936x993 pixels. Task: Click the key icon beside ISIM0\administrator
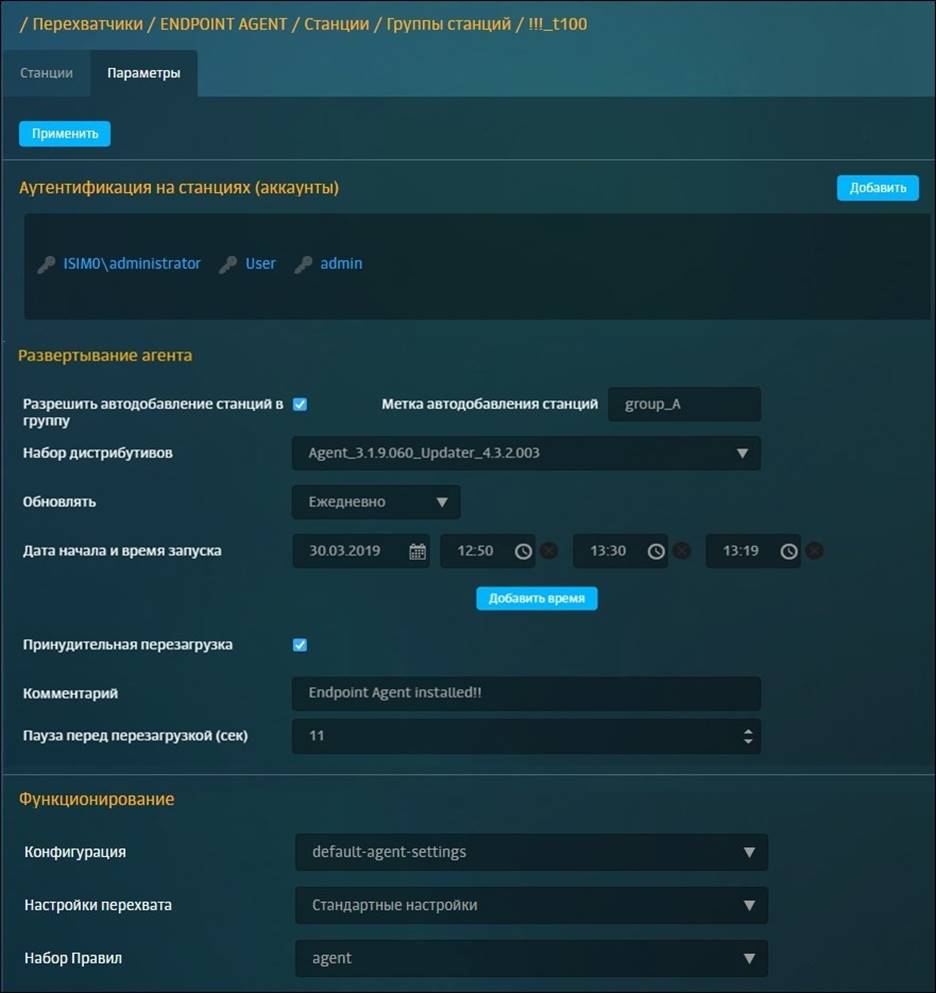[46, 264]
